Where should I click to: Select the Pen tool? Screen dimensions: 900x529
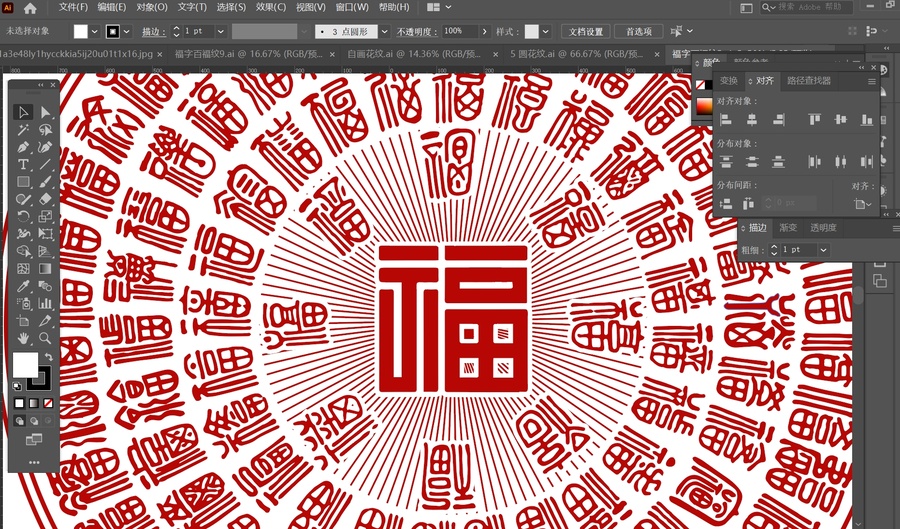[x=23, y=147]
